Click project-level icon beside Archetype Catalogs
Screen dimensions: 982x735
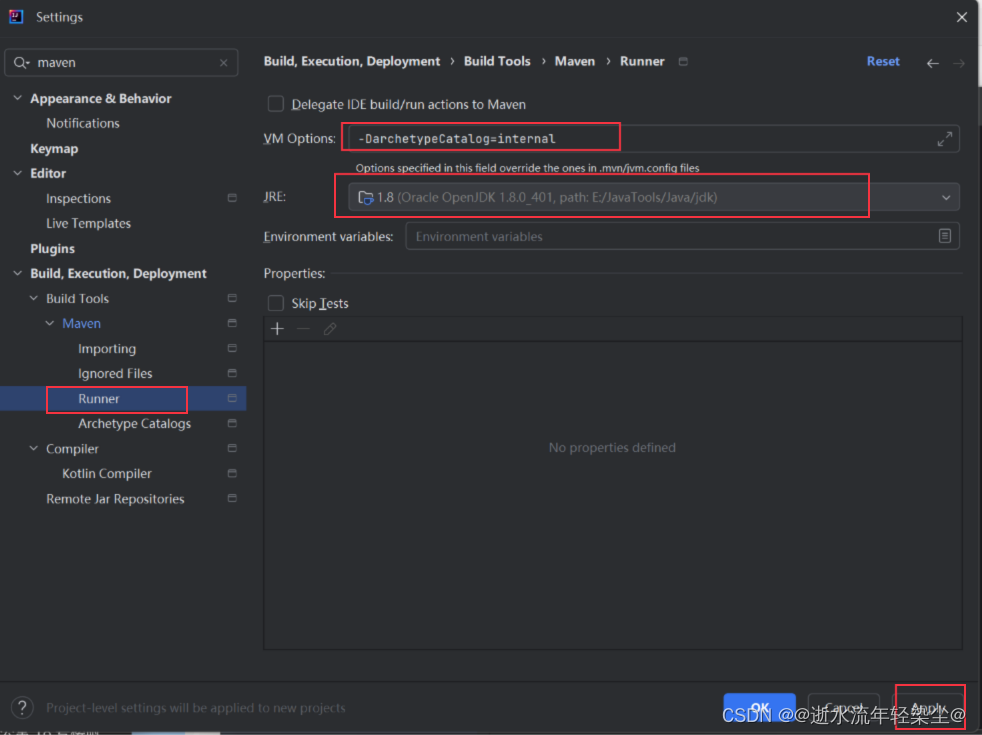232,423
